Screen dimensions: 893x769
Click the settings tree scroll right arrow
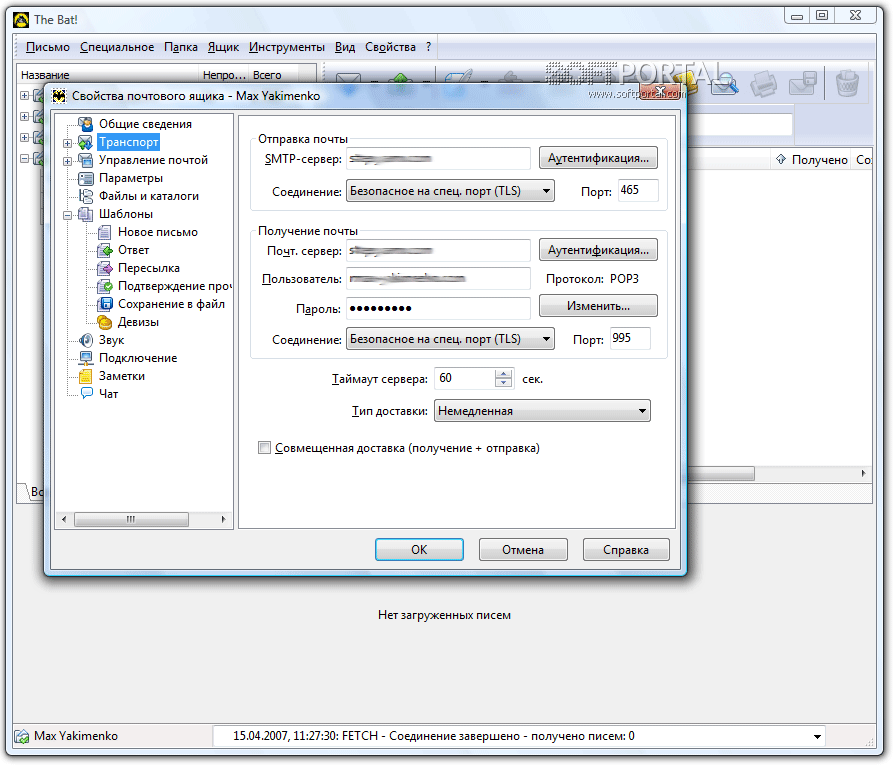click(223, 519)
